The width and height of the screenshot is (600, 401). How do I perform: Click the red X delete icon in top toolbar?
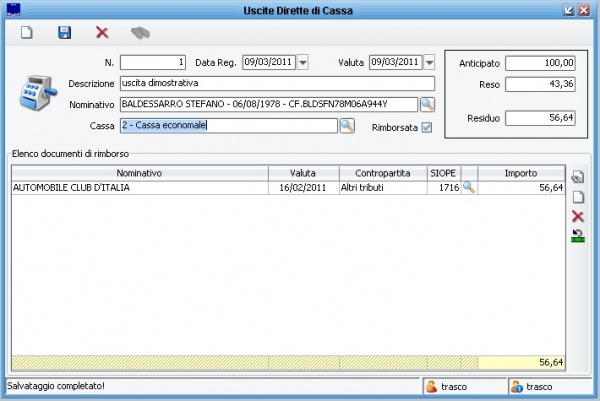[x=101, y=33]
